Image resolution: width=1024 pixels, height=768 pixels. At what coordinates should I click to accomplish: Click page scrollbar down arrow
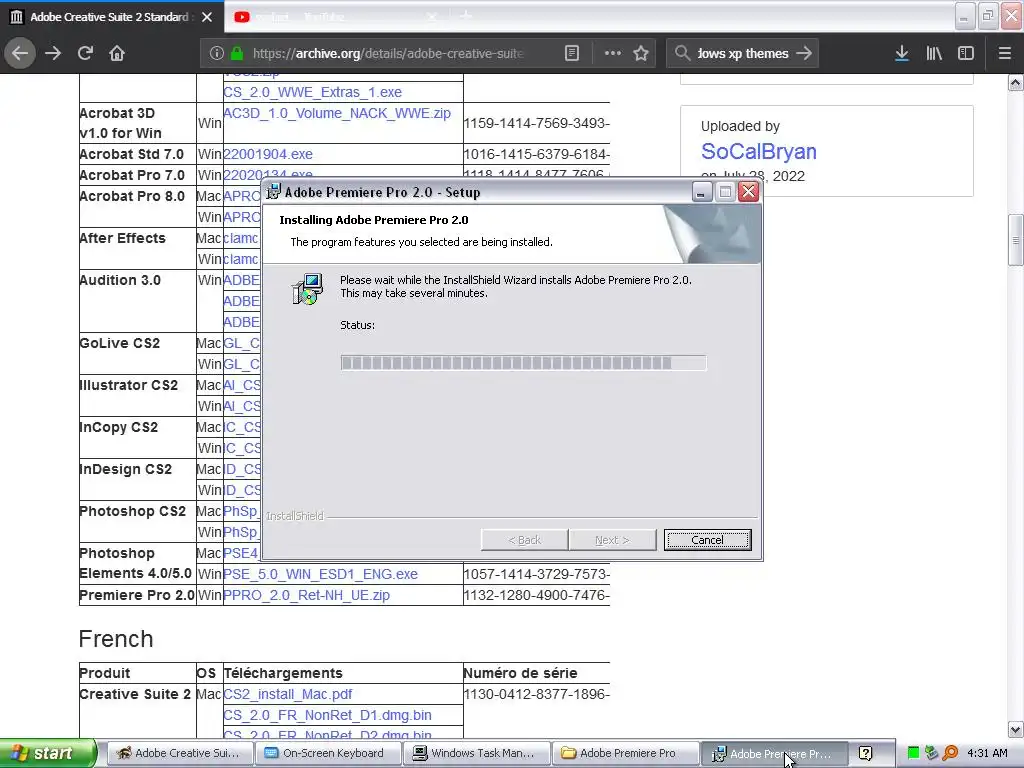1015,729
